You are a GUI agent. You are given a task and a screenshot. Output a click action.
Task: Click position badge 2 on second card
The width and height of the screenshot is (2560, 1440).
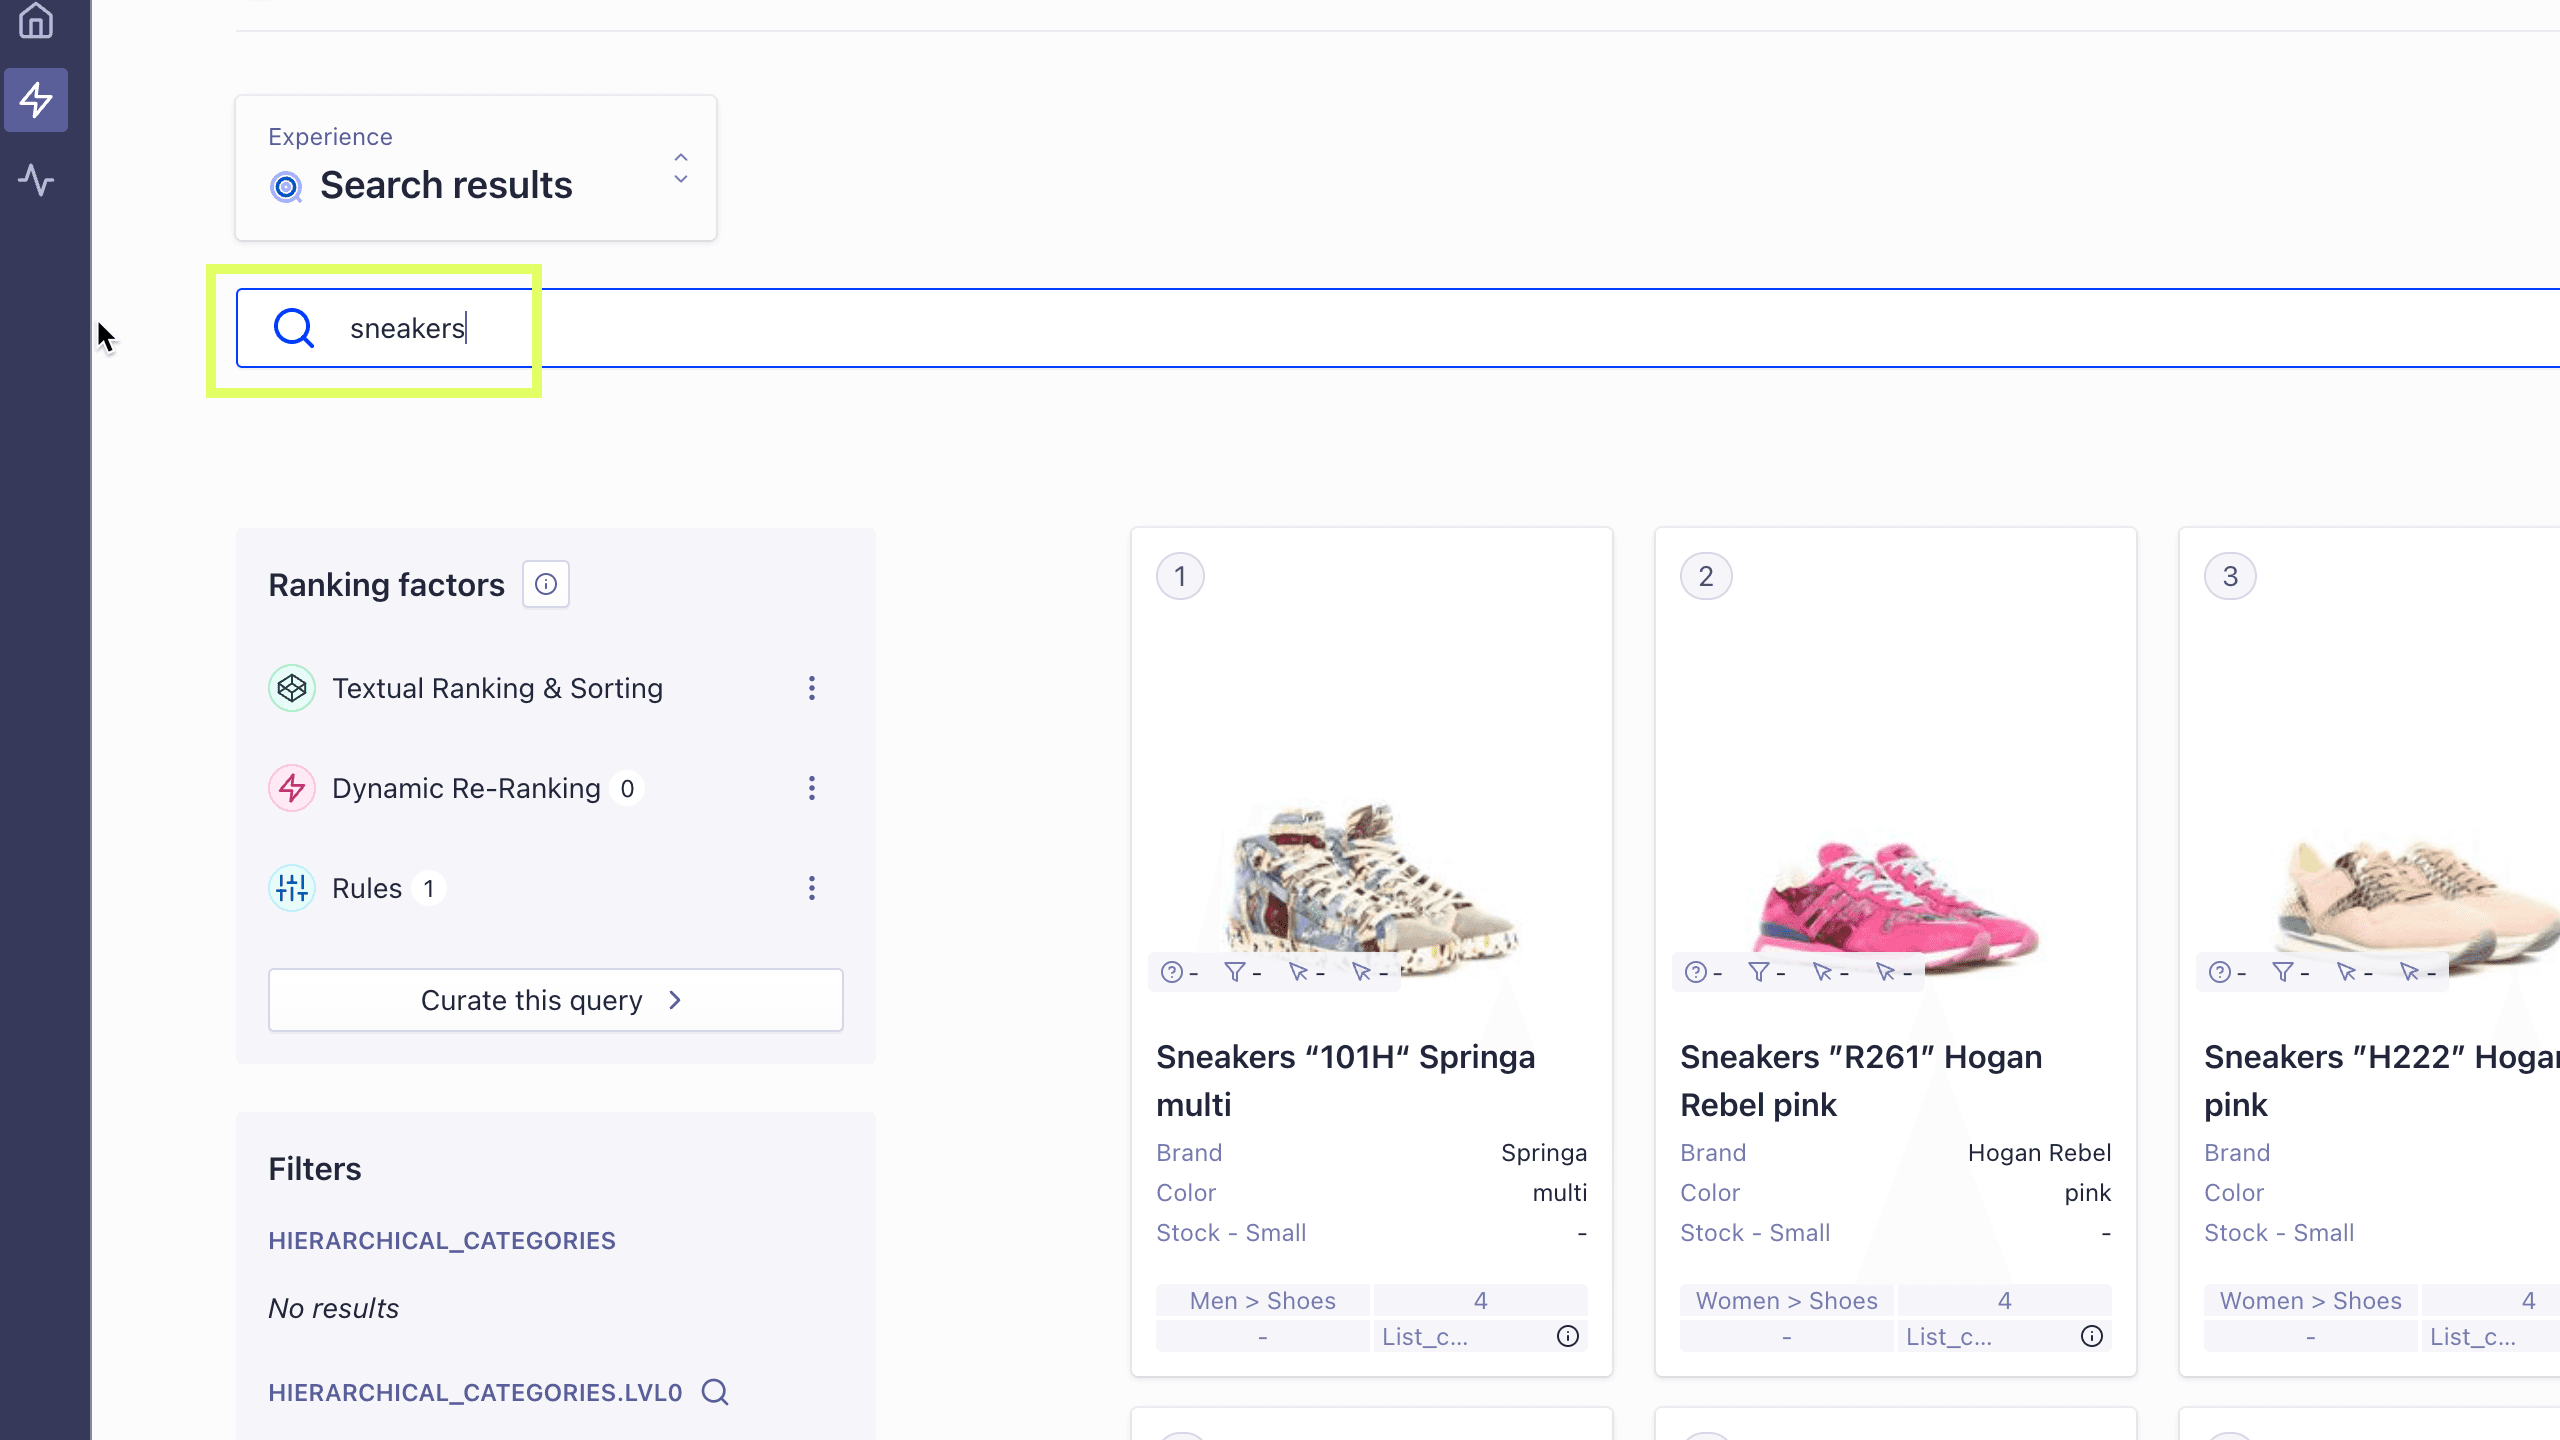pos(1706,576)
